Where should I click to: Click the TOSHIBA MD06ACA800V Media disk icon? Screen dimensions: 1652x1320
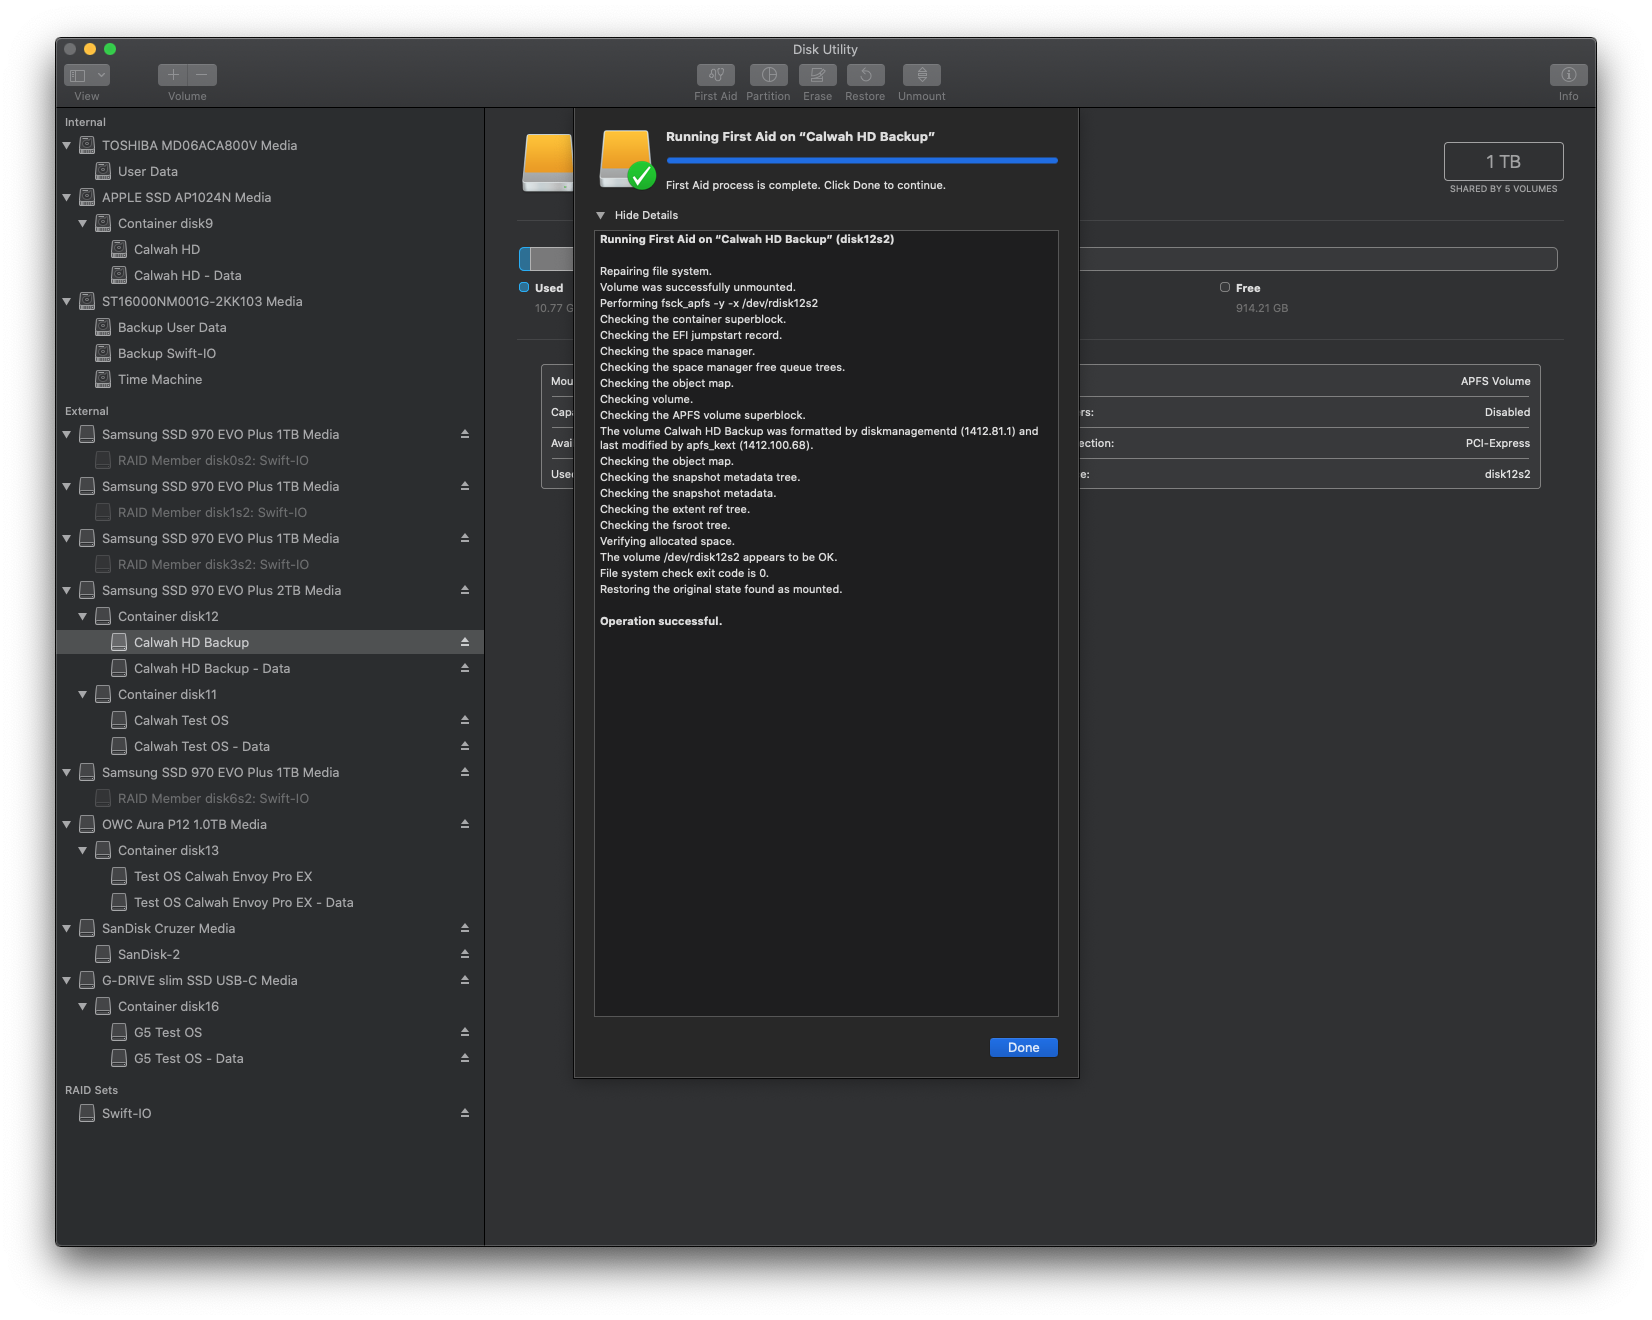coord(87,145)
